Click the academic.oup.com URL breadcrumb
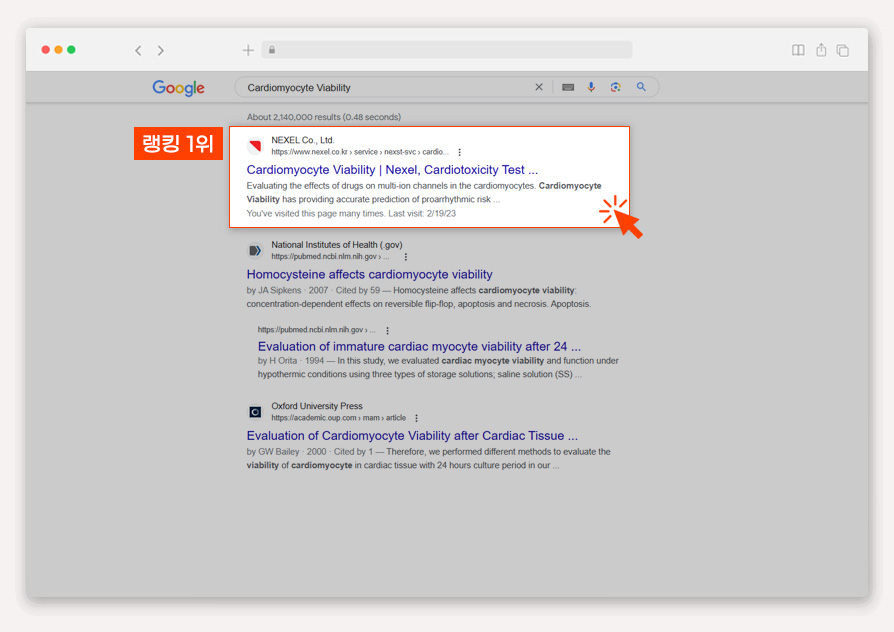 click(x=339, y=418)
